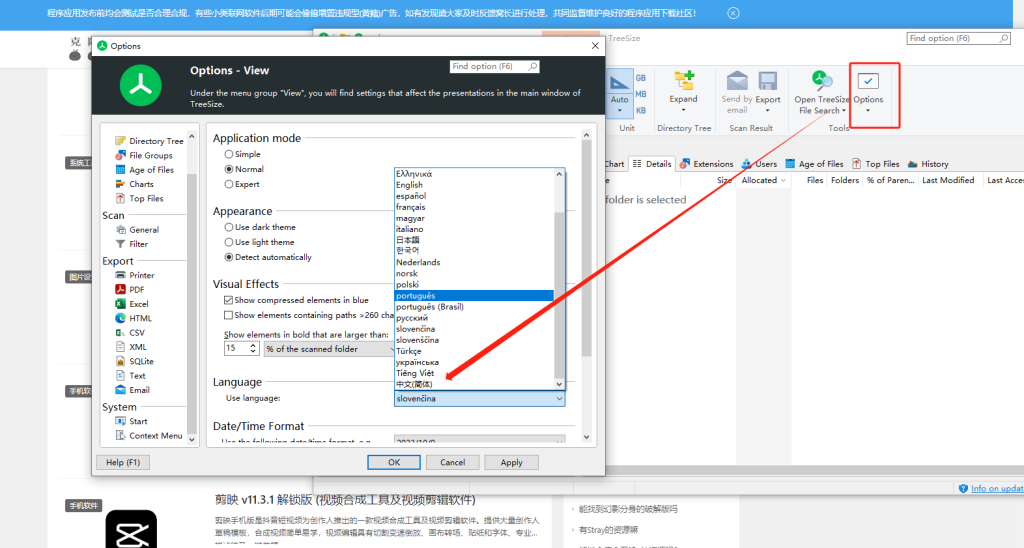Click Find option field in TreeSize window
The image size is (1024, 548).
[959, 39]
